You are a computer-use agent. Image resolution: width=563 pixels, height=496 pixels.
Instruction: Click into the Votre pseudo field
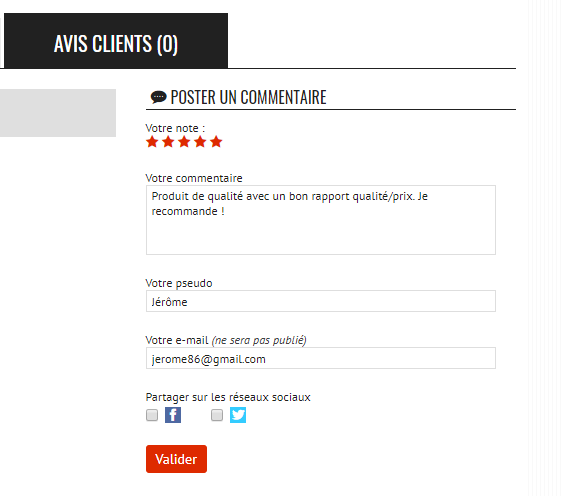point(321,301)
